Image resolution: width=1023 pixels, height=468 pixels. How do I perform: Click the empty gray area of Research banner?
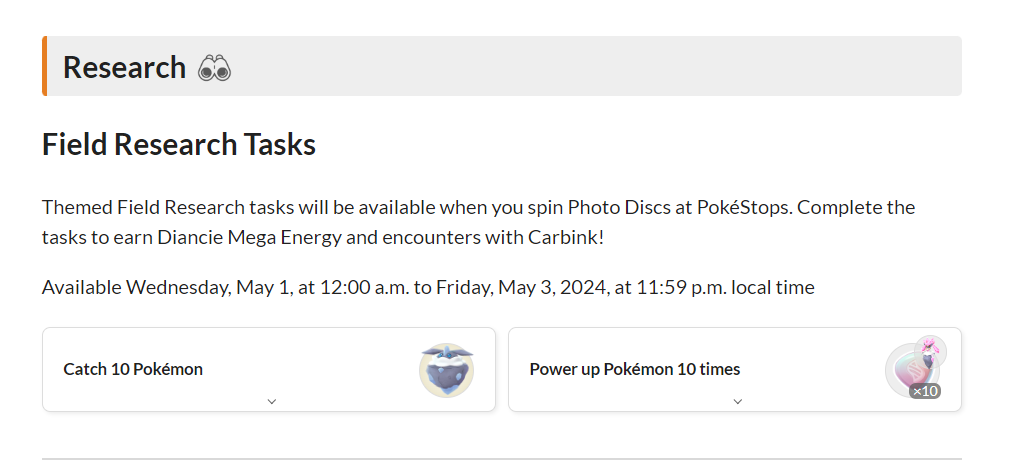(x=587, y=66)
